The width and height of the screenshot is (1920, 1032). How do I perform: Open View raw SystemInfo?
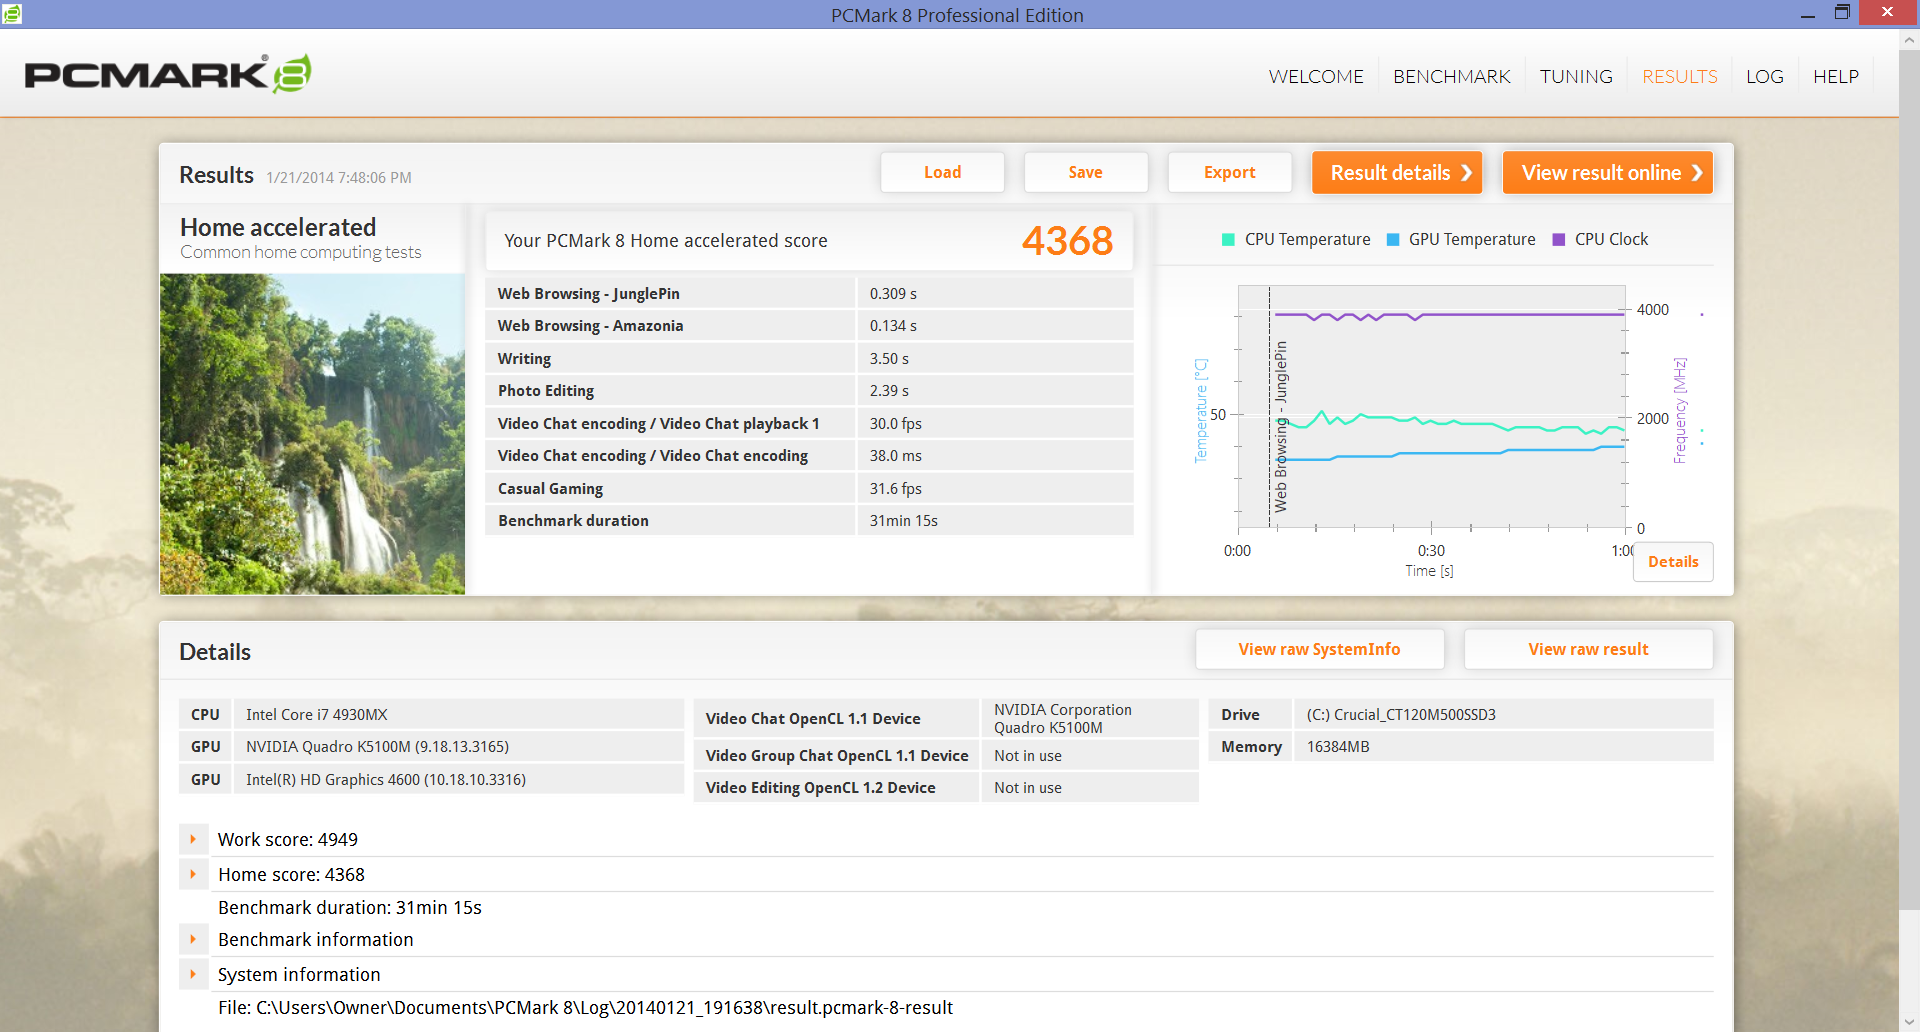pos(1319,649)
